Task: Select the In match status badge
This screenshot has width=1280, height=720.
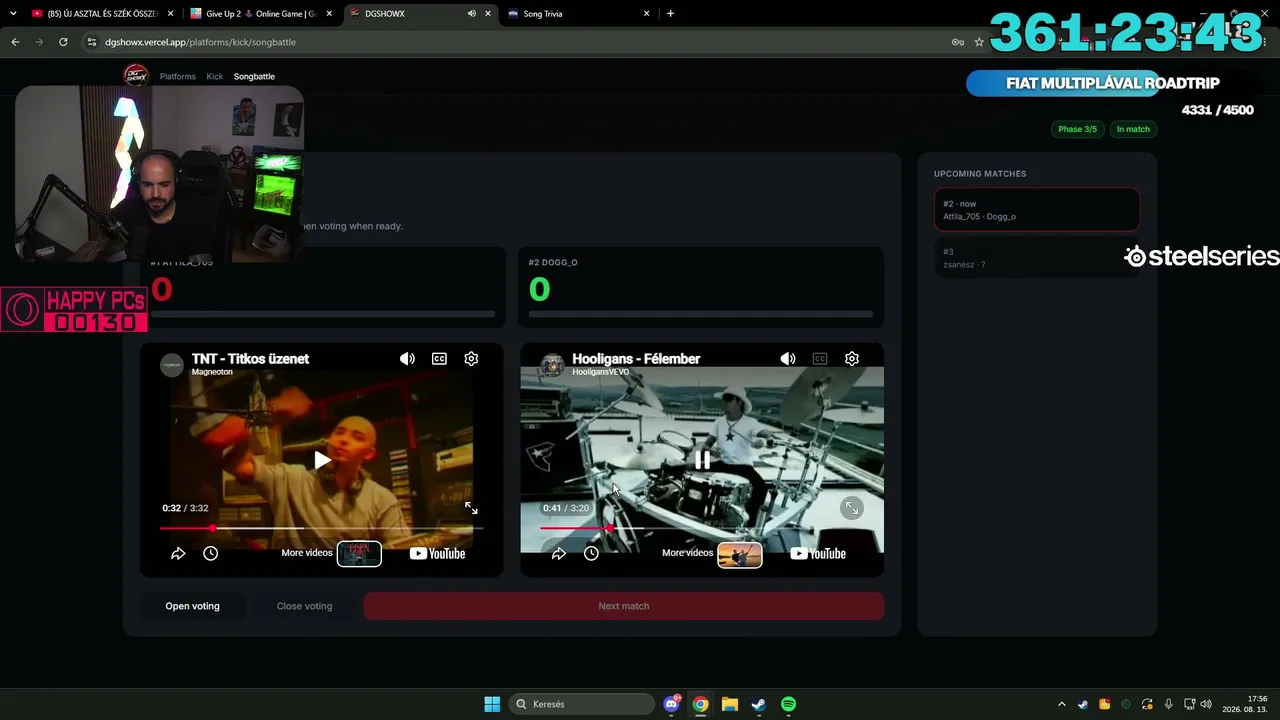Action: [x=1133, y=129]
